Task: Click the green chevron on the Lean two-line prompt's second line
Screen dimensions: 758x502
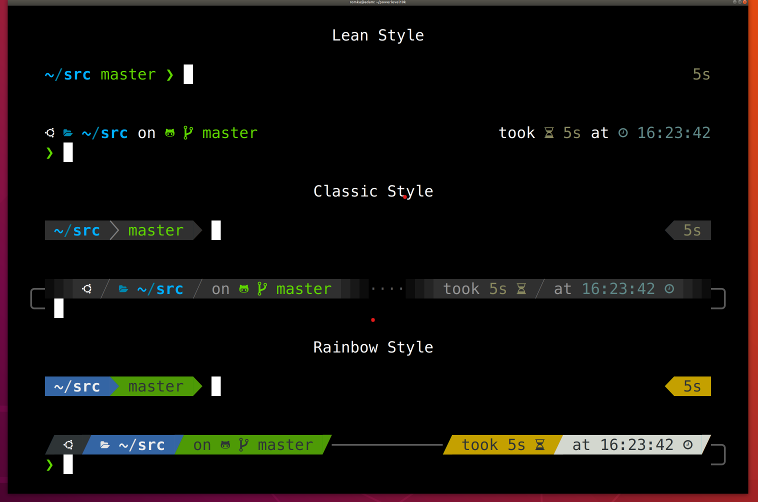Action: (x=49, y=153)
